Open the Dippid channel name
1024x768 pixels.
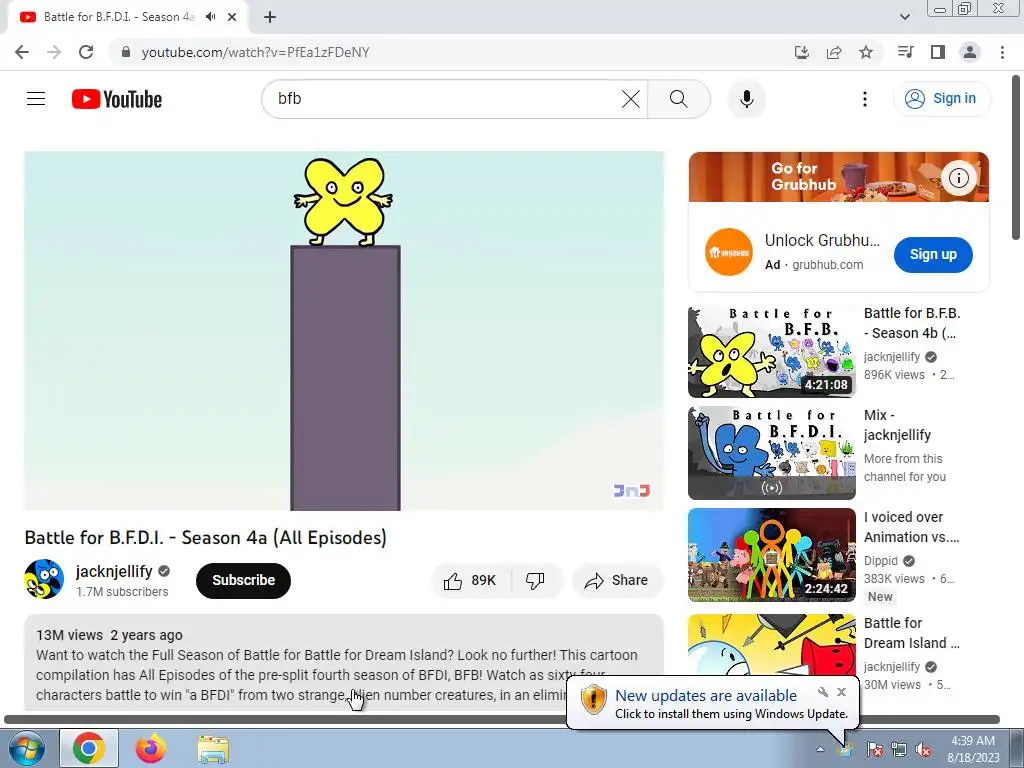point(880,560)
